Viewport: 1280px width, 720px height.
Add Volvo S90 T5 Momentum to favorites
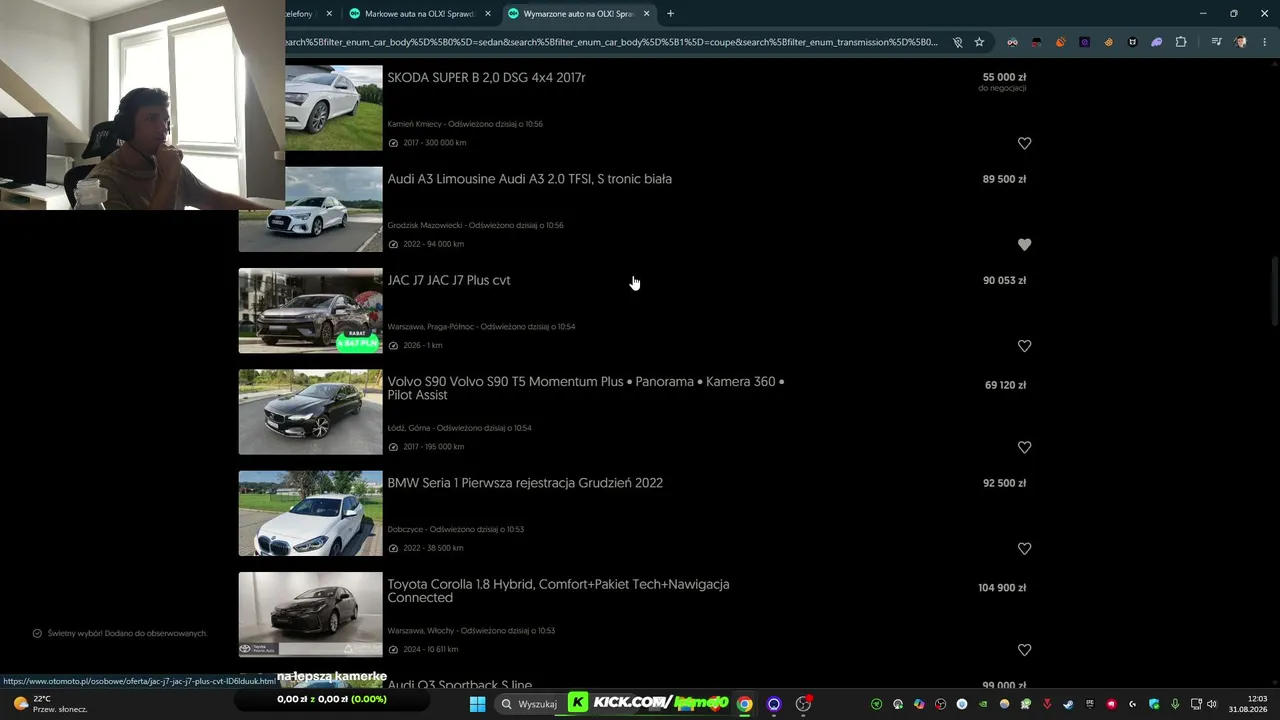click(x=1024, y=447)
